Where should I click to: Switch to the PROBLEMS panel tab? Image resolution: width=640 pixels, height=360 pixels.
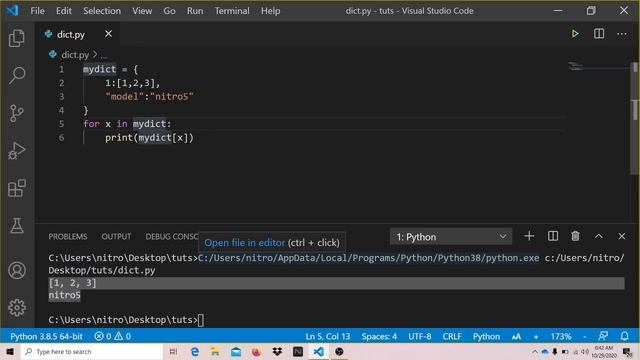pos(68,237)
